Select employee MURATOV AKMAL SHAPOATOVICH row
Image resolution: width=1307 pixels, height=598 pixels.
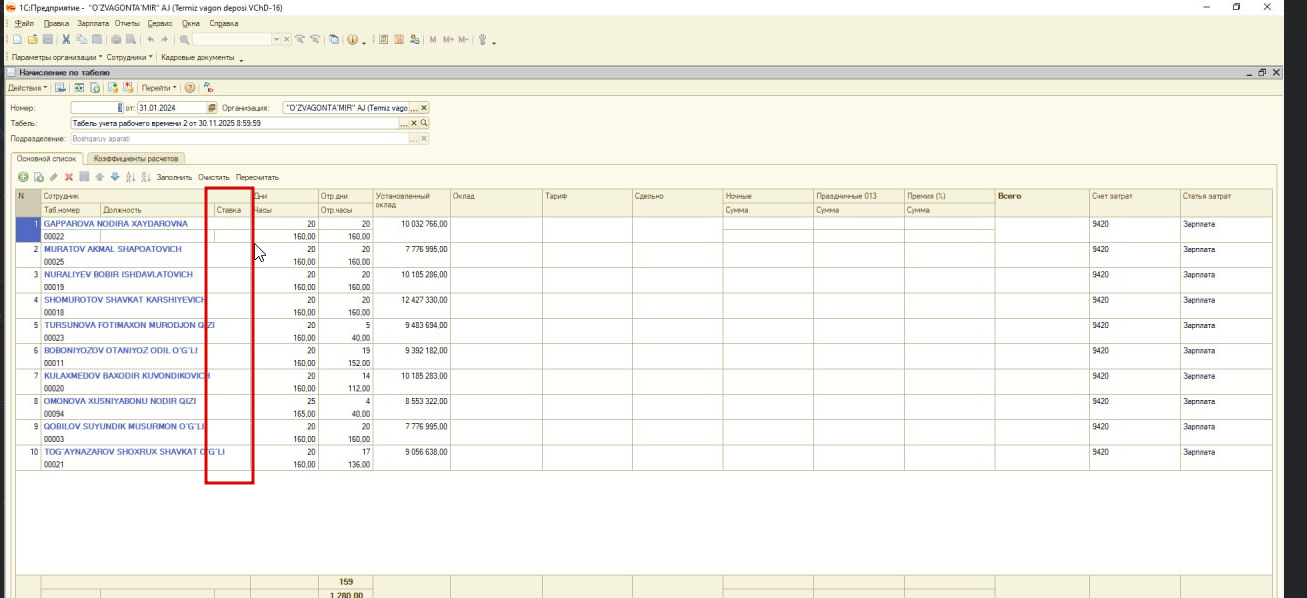click(x=113, y=249)
